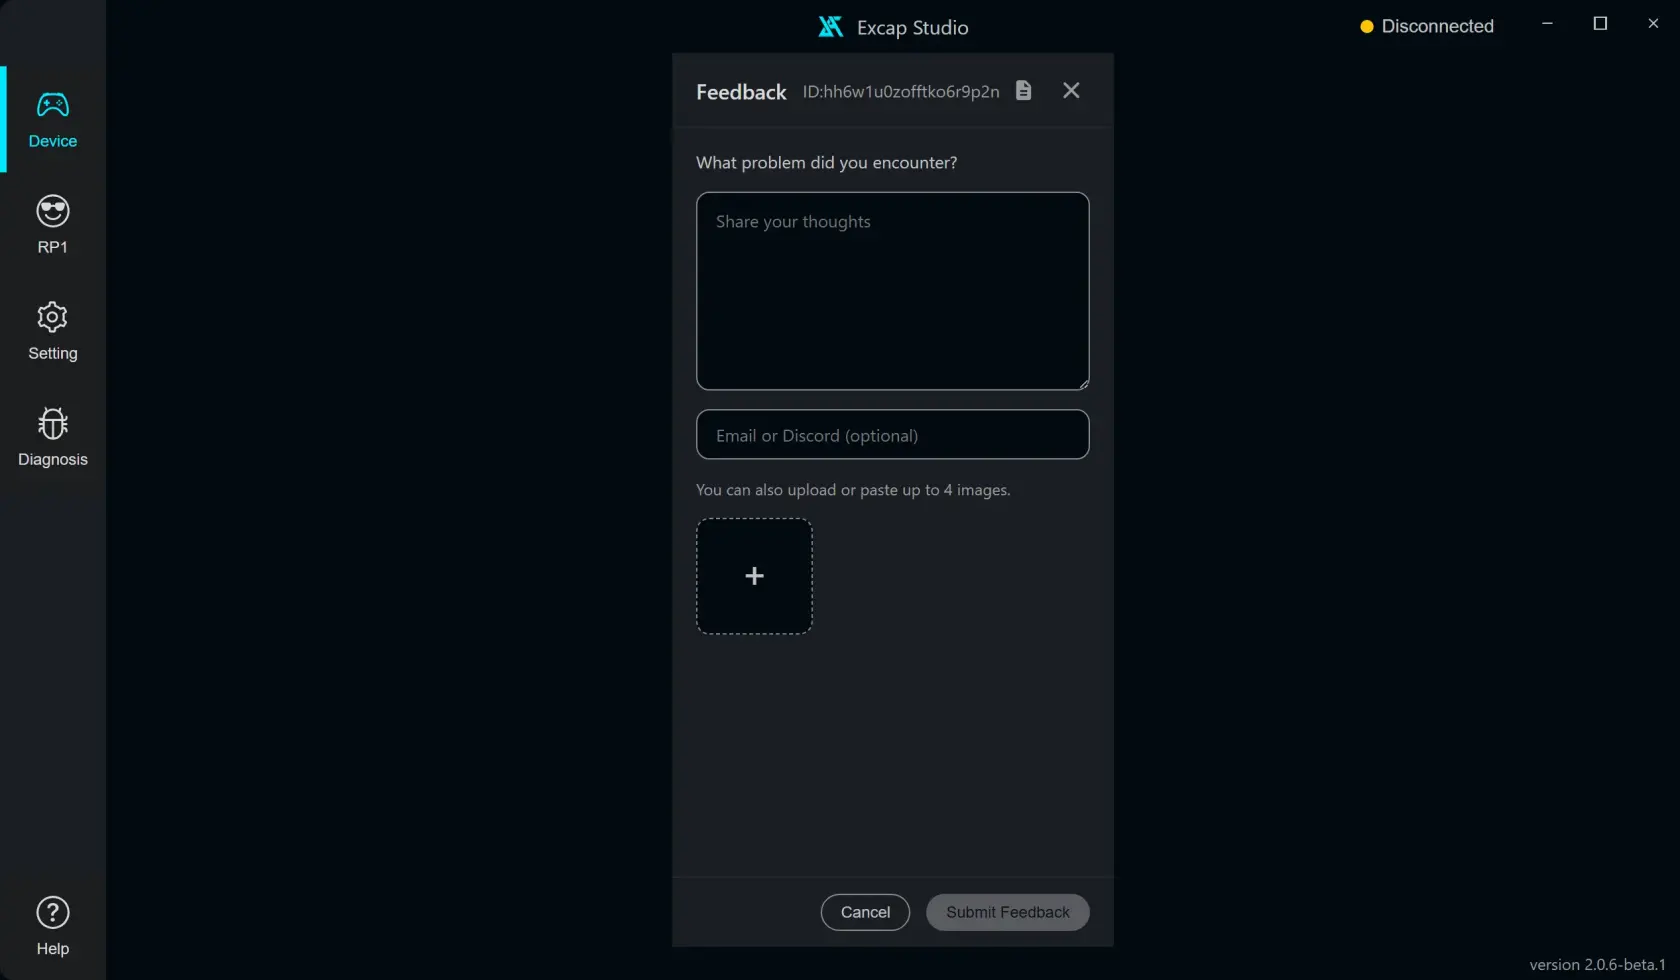The height and width of the screenshot is (980, 1680).
Task: Add an image via the plus box
Action: pyautogui.click(x=754, y=576)
